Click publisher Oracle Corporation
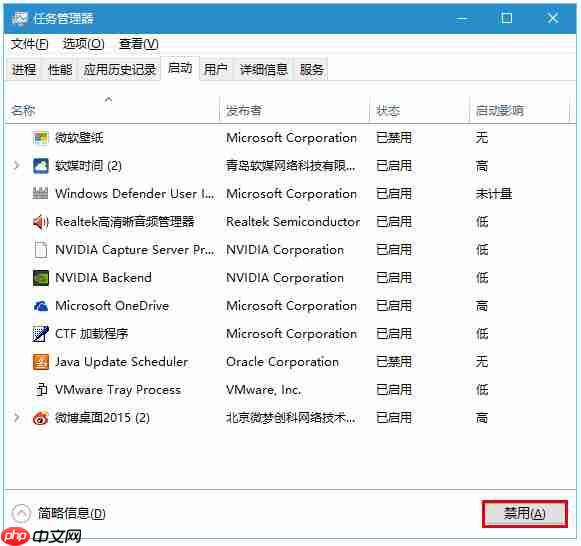Image resolution: width=581 pixels, height=546 pixels. click(x=282, y=362)
